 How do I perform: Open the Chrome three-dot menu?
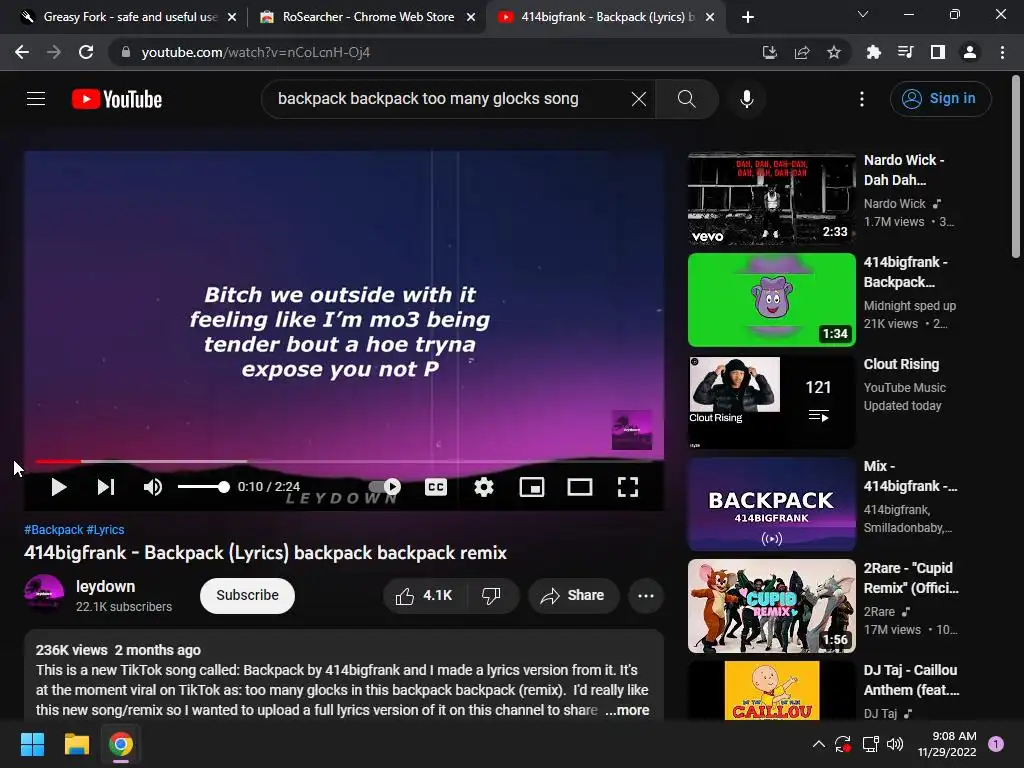click(x=1002, y=52)
